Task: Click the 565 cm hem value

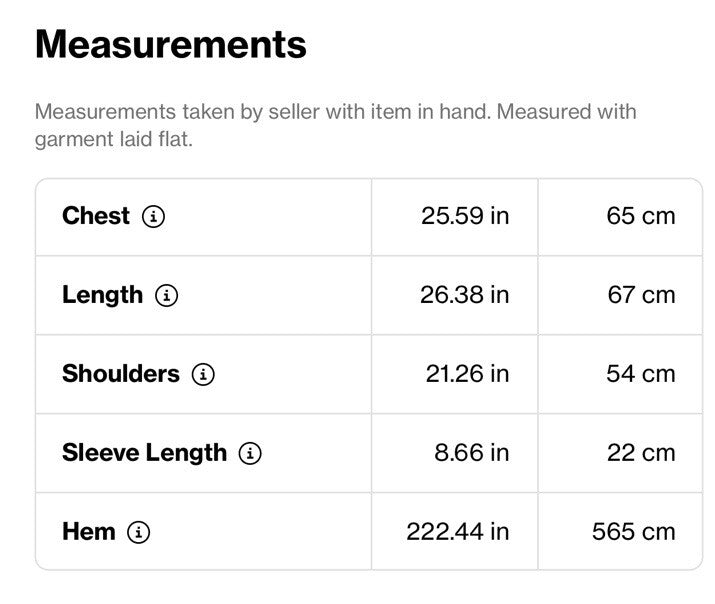Action: pos(634,532)
